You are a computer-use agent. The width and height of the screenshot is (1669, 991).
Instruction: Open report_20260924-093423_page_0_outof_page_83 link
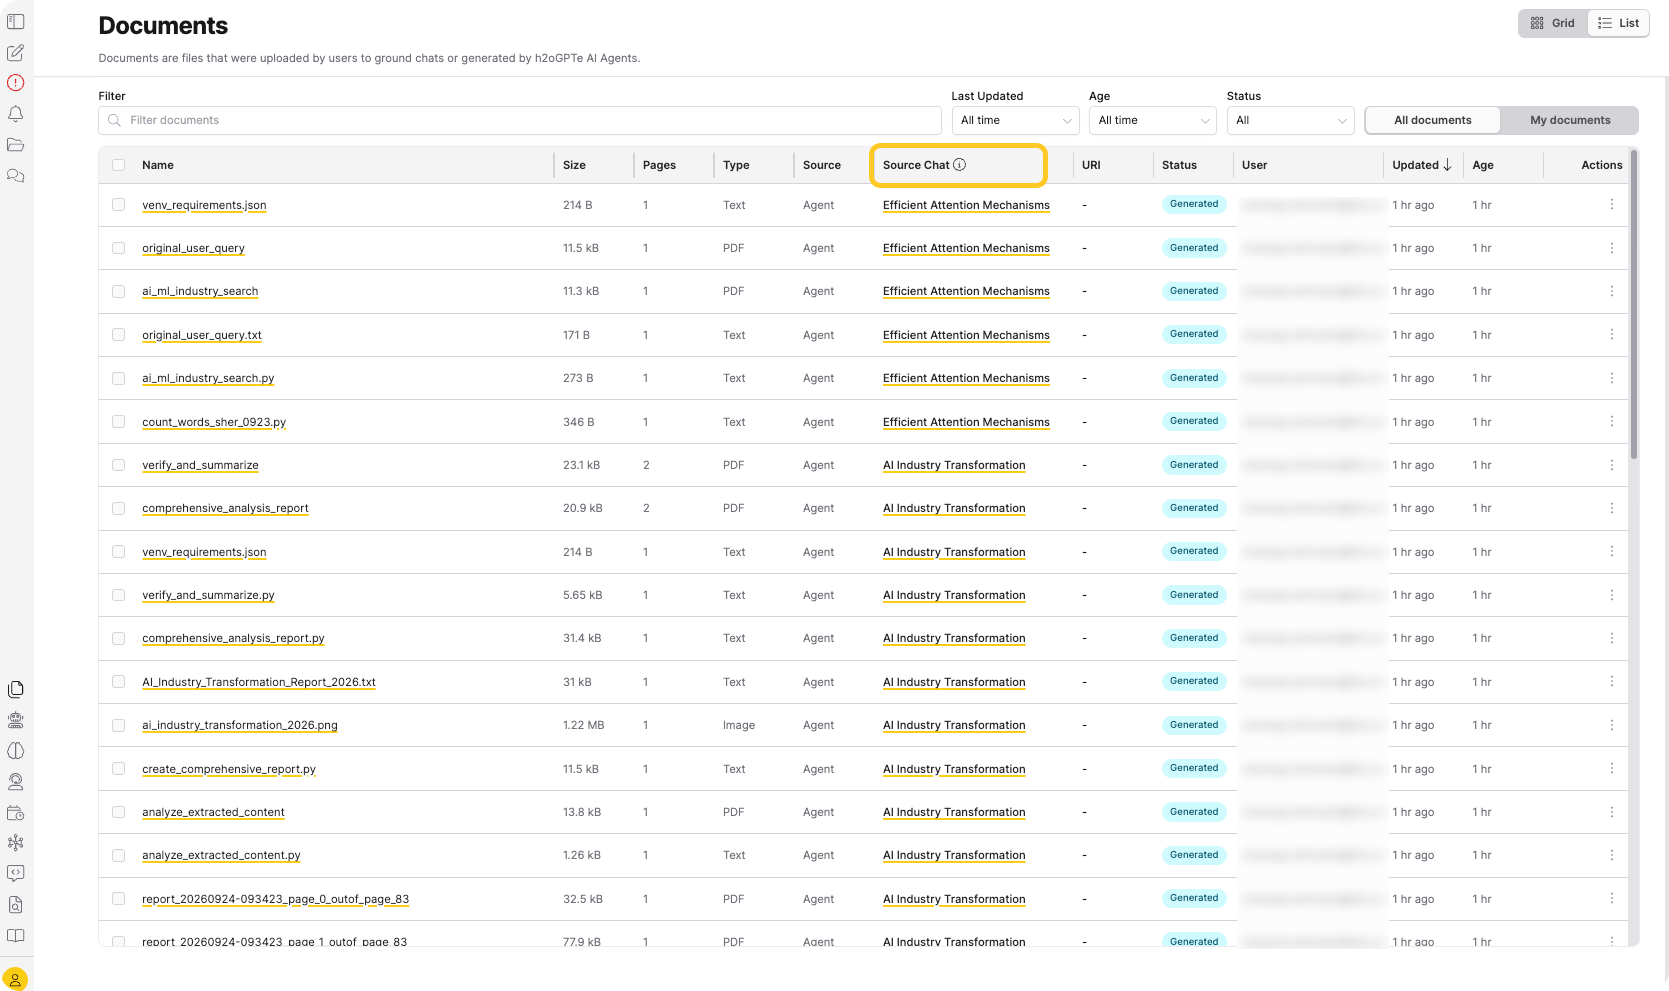[275, 899]
